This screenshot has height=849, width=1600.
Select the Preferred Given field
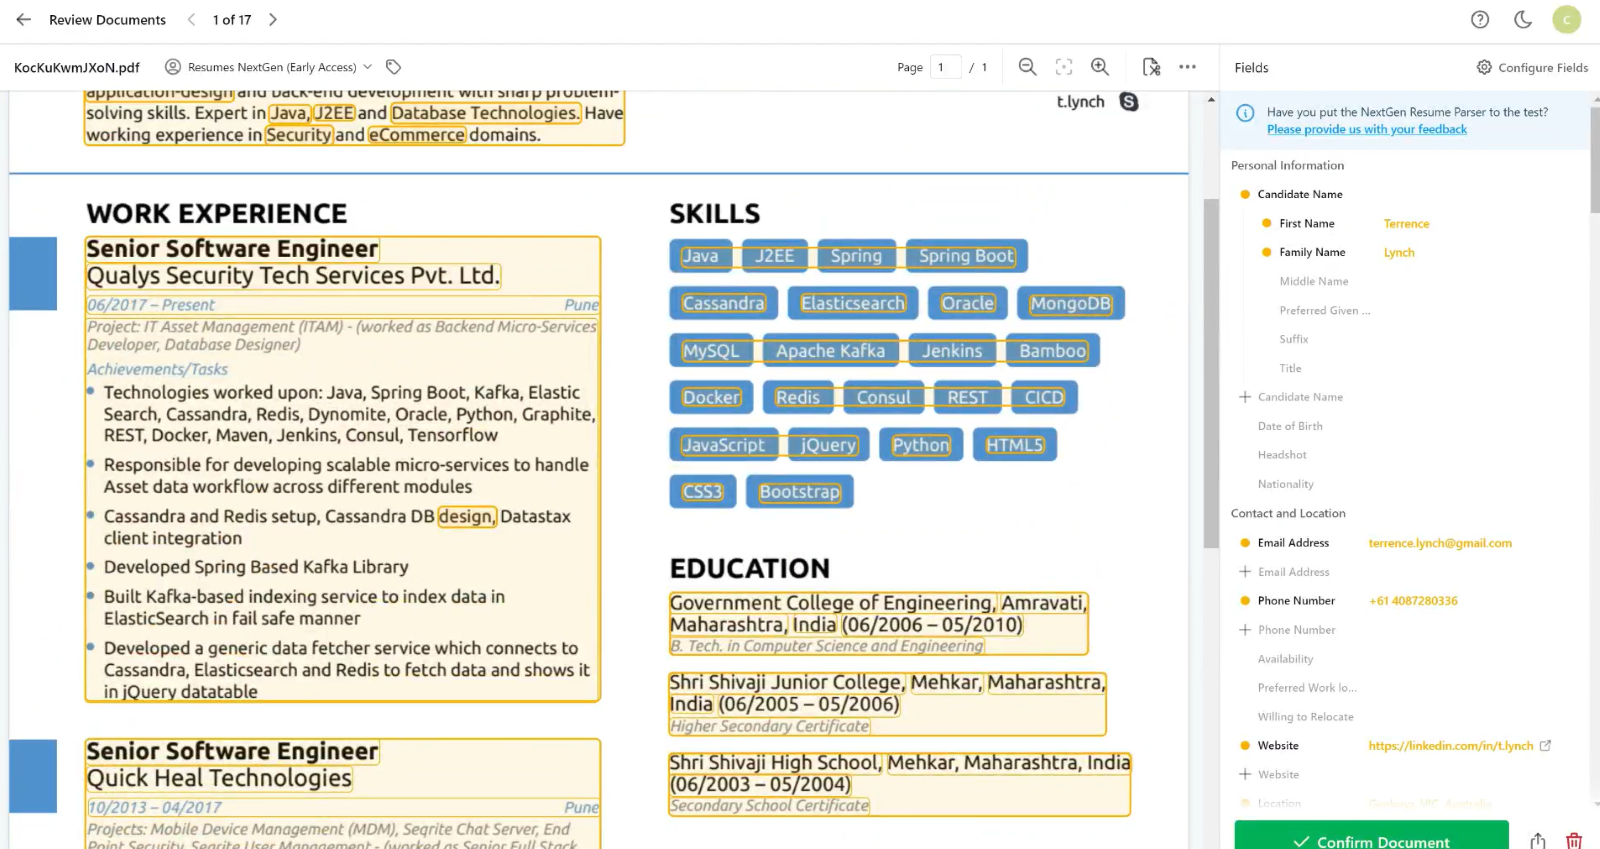pos(1324,310)
